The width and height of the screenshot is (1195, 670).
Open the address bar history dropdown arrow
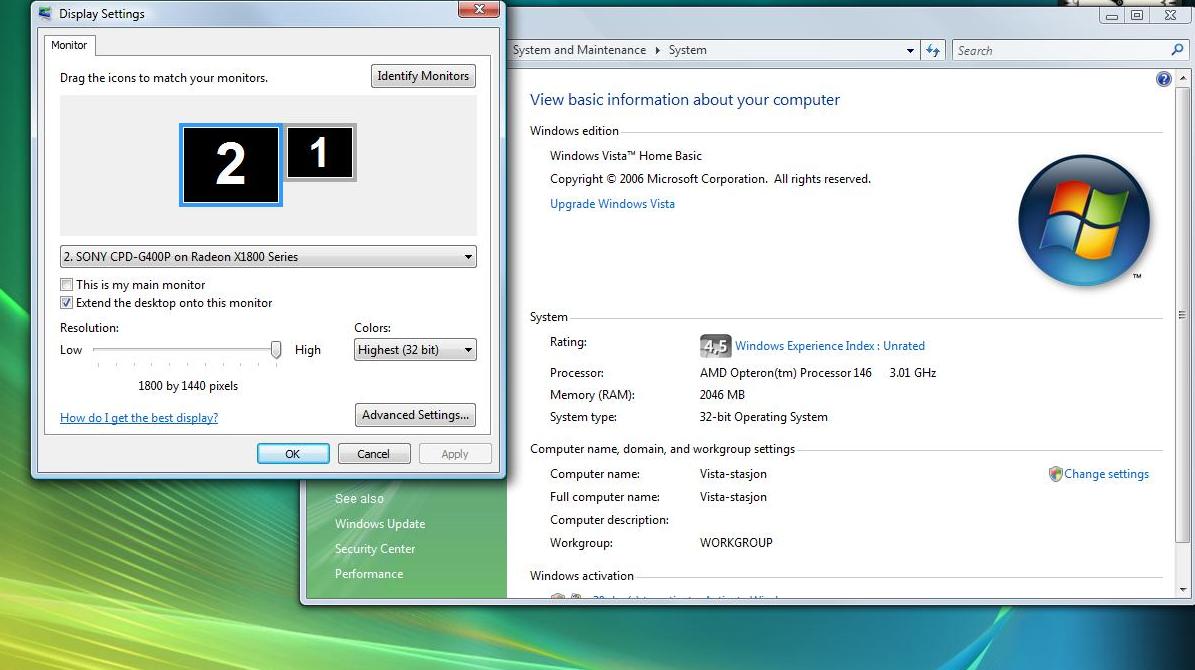[910, 50]
